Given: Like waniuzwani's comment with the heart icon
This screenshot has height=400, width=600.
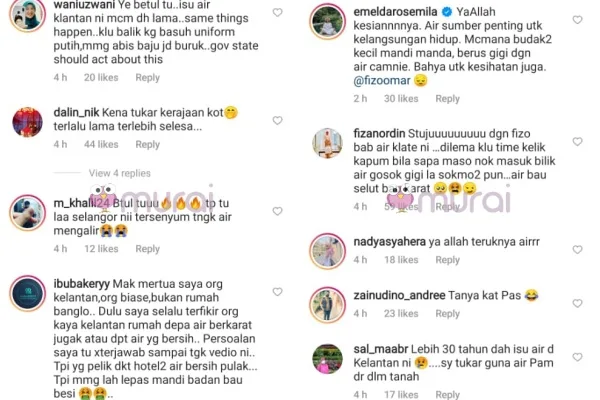Looking at the screenshot, I should tap(277, 13).
